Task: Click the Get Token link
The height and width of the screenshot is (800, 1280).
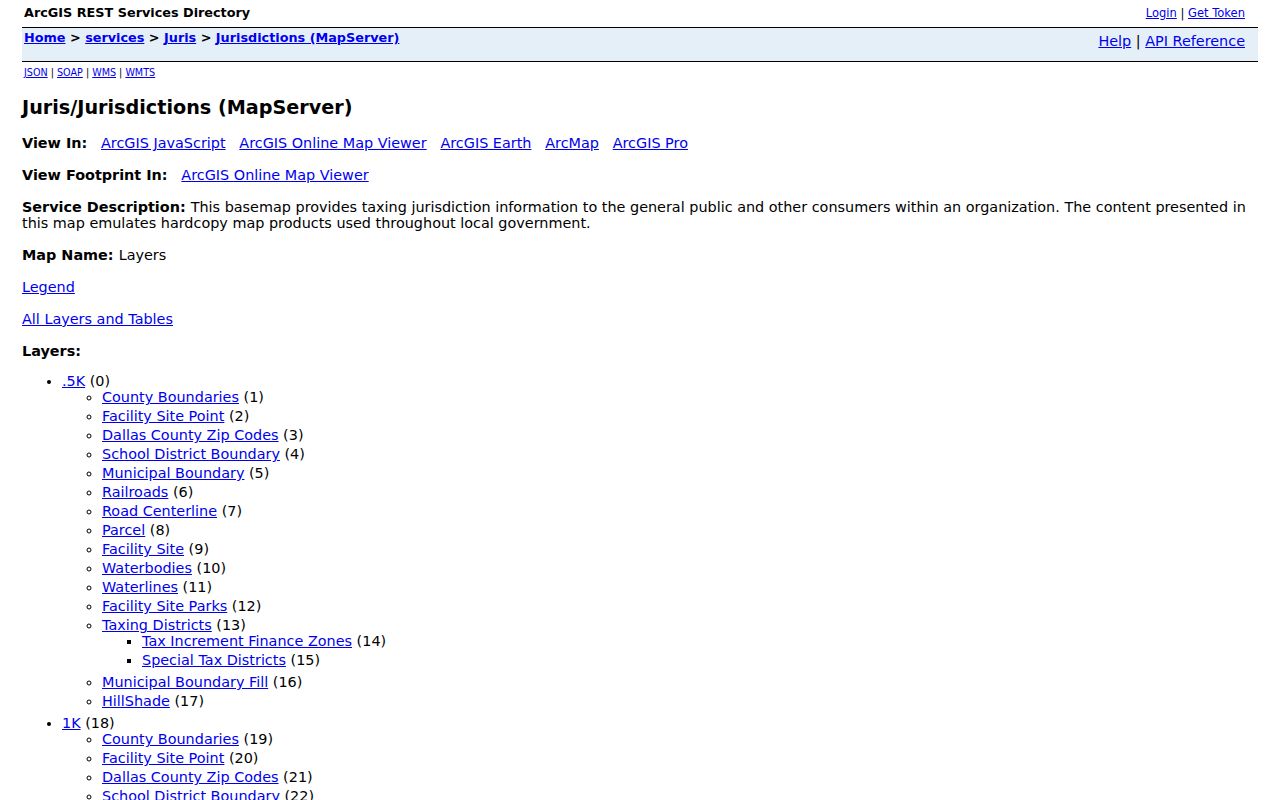Action: [1216, 13]
